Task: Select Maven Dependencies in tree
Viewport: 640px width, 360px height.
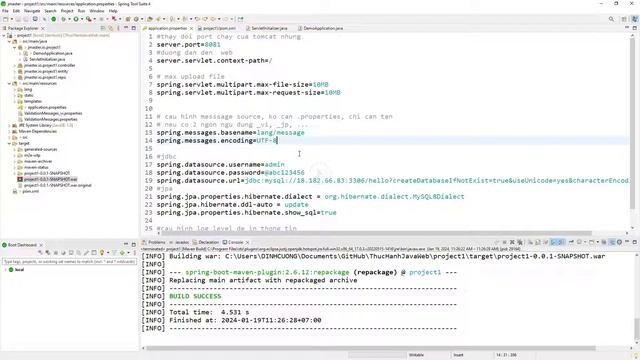Action: click(x=38, y=131)
